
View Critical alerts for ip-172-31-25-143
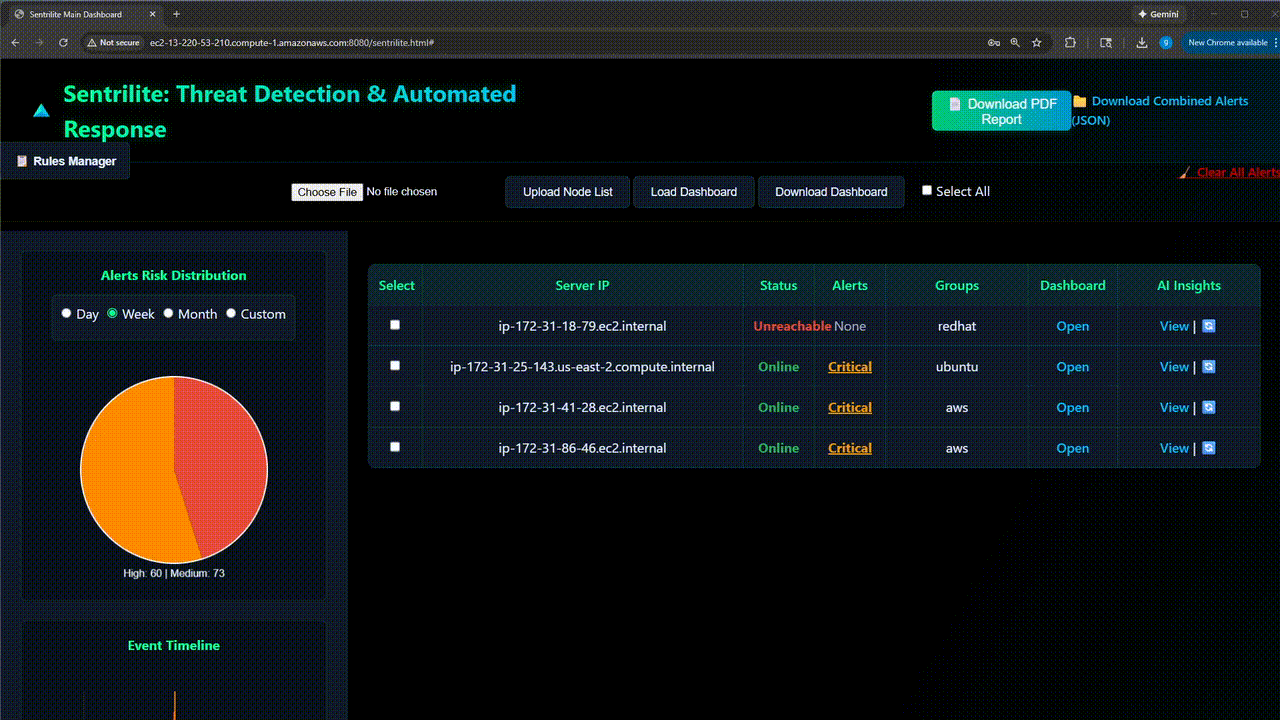pyautogui.click(x=849, y=366)
